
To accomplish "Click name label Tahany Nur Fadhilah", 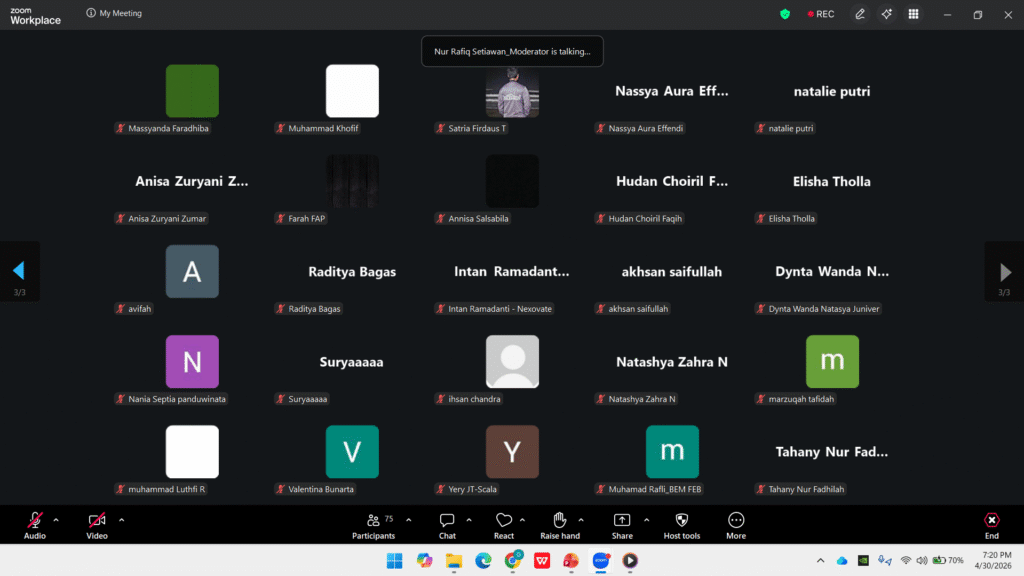I will [800, 488].
